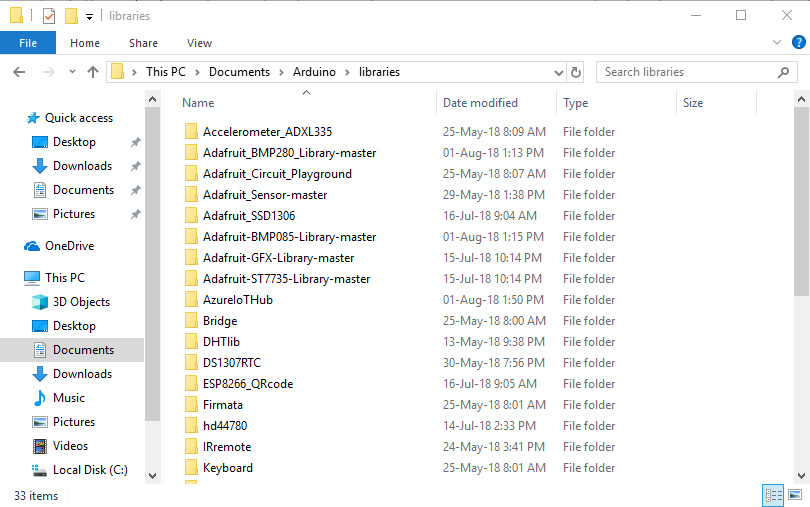This screenshot has height=507, width=810.
Task: Select the Adafruit_BMP280_Library-master folder icon
Action: 191,153
